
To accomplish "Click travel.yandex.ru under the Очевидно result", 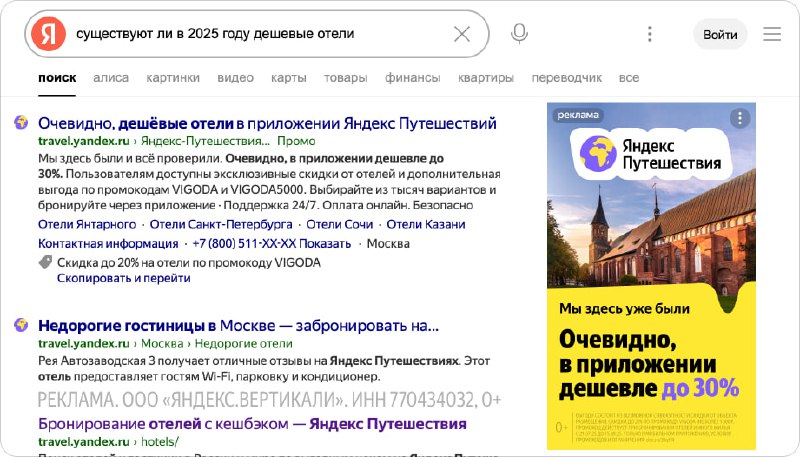I will pos(84,141).
